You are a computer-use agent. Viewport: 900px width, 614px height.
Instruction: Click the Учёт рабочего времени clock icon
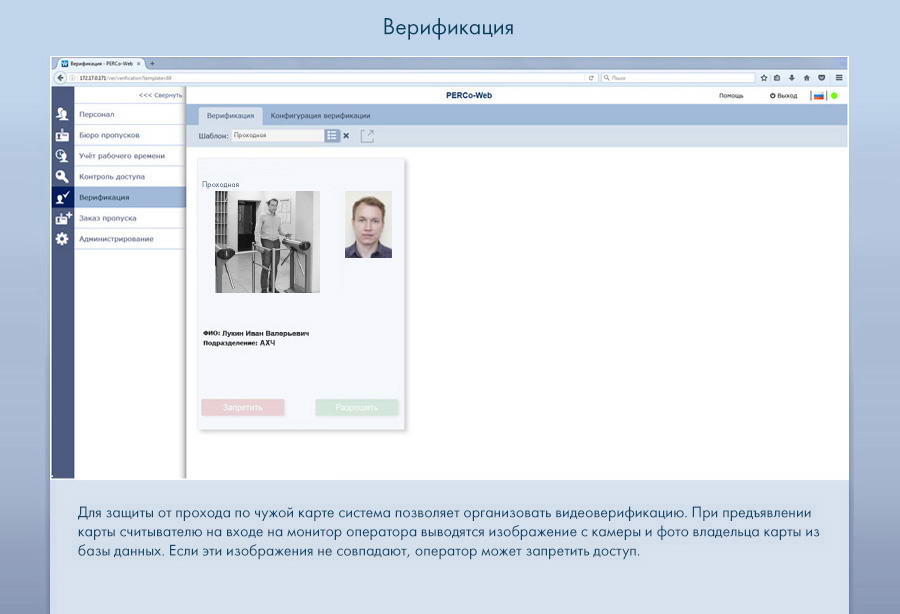62,156
